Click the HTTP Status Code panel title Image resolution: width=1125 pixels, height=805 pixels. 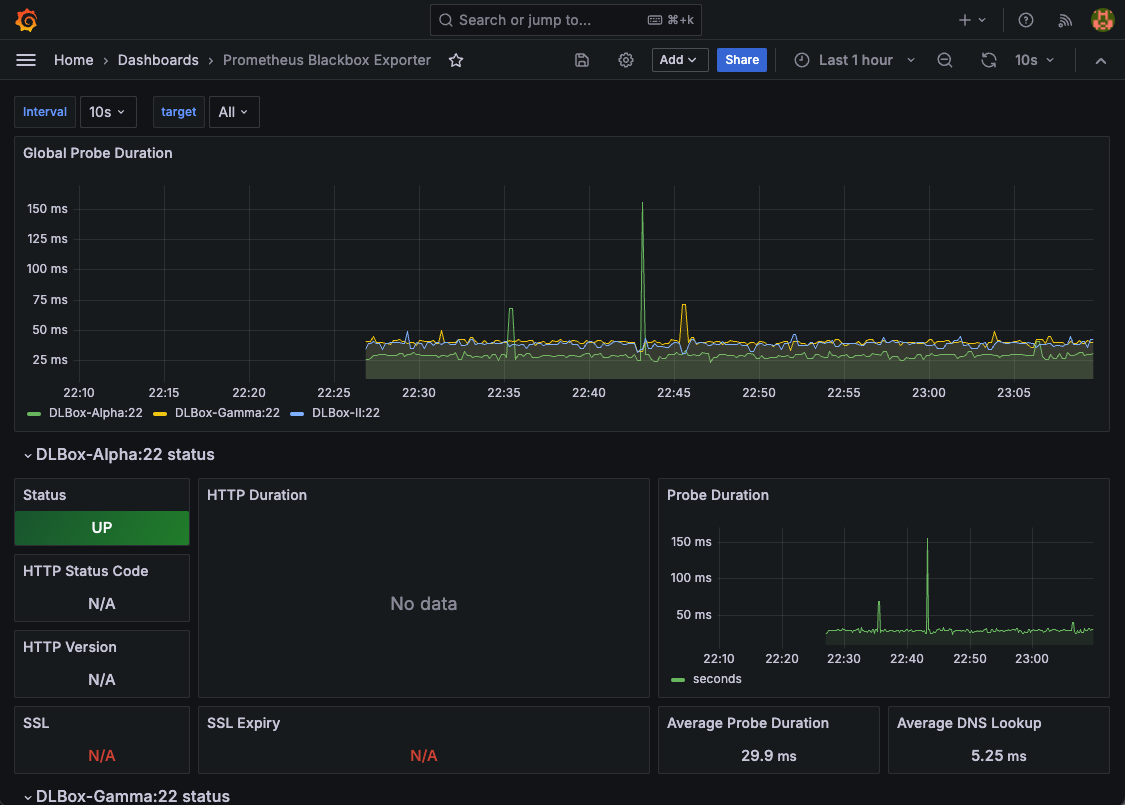[x=85, y=571]
